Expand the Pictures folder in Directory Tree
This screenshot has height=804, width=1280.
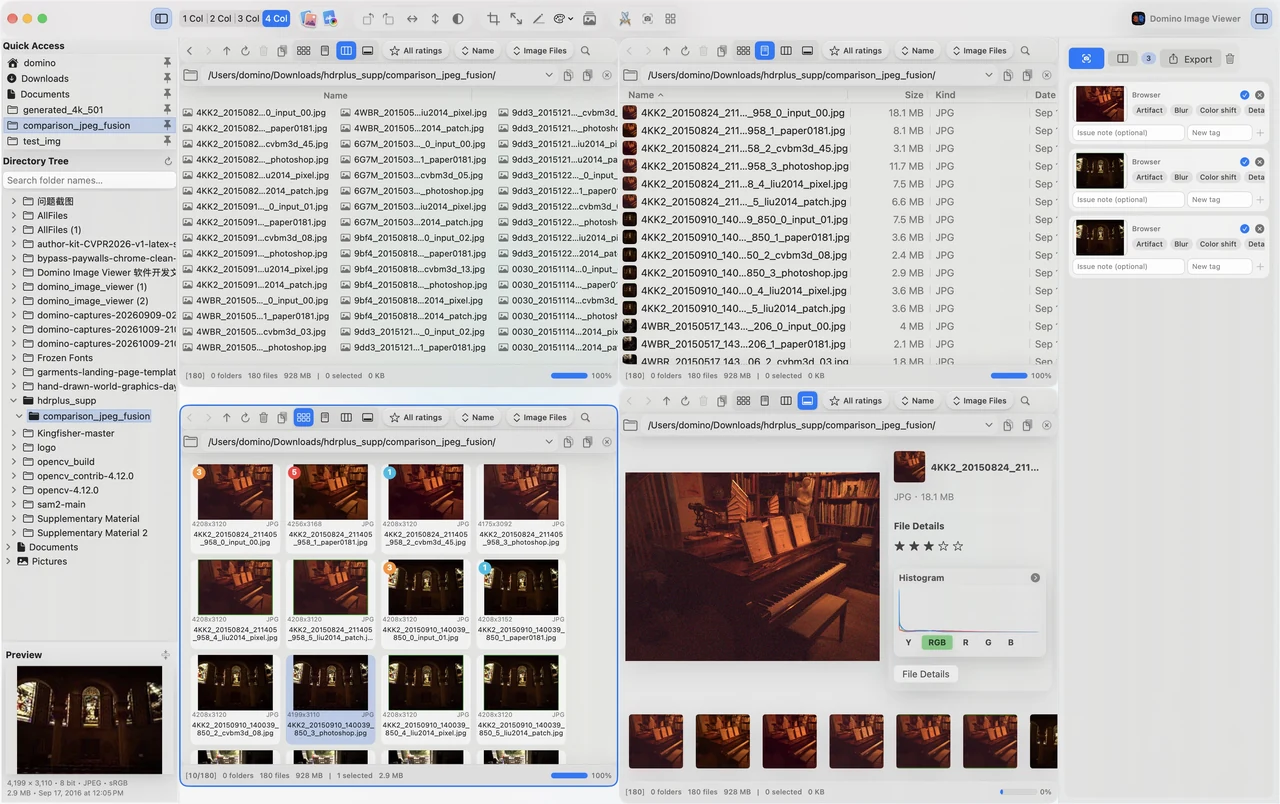point(8,561)
